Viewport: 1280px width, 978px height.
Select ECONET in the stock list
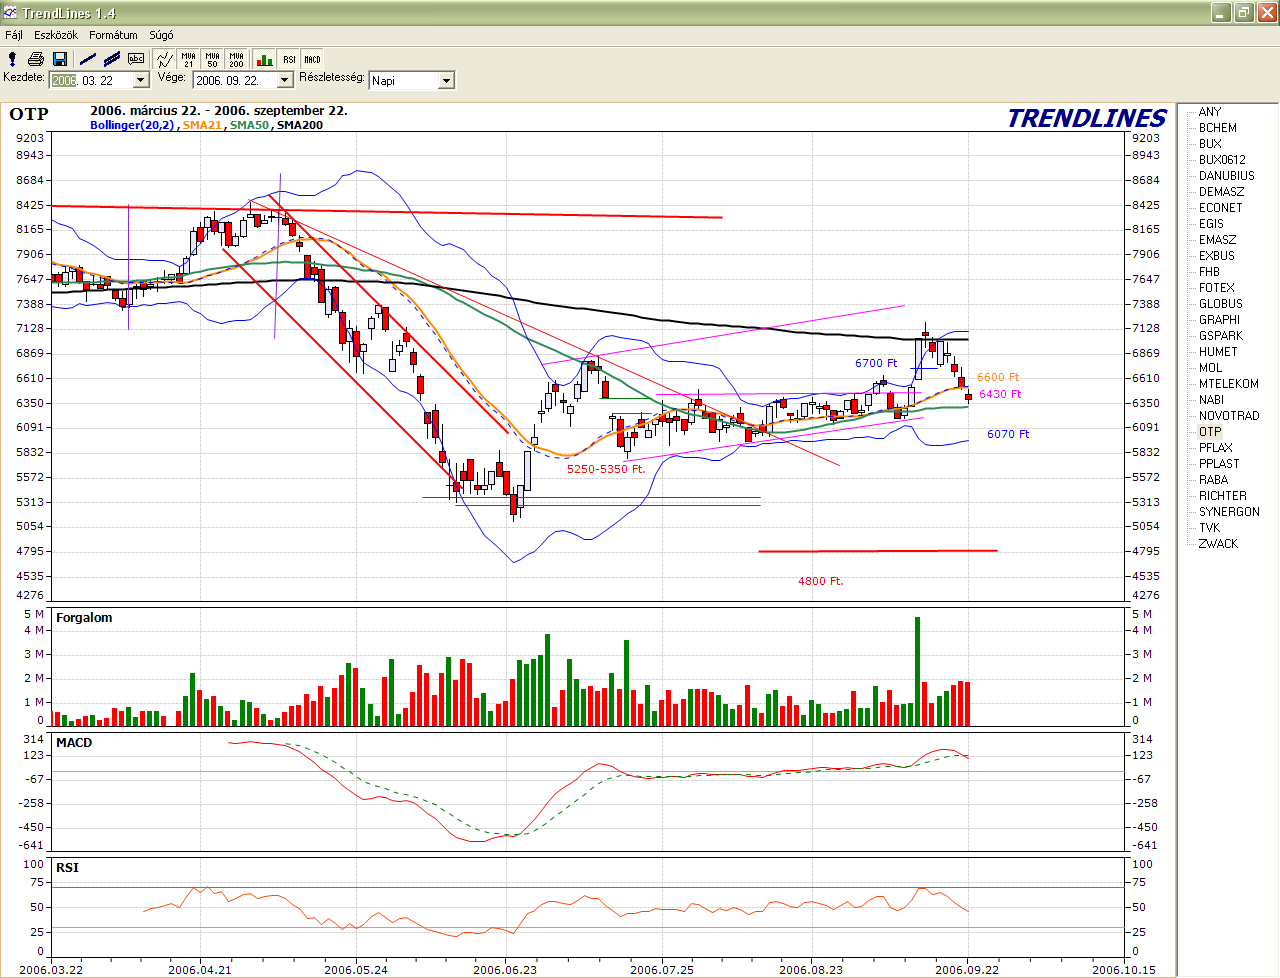(1220, 208)
